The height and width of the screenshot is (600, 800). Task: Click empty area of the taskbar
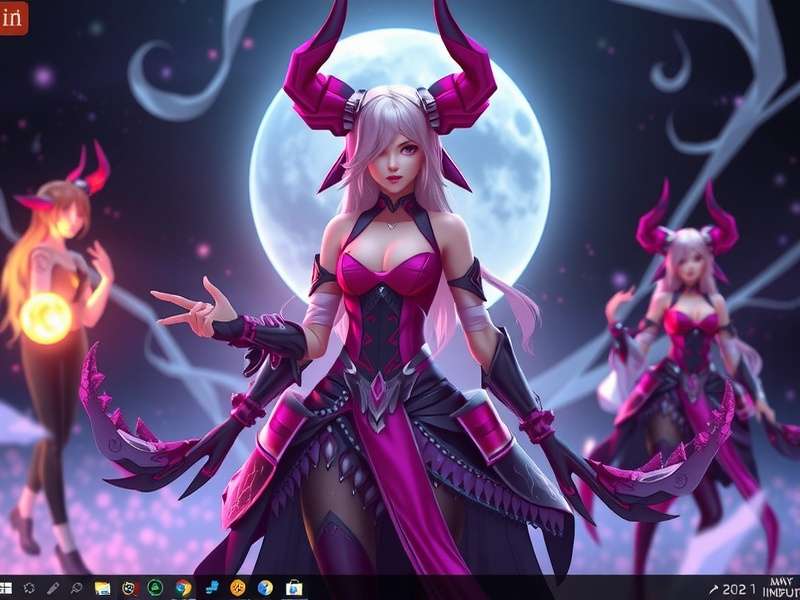(500, 588)
